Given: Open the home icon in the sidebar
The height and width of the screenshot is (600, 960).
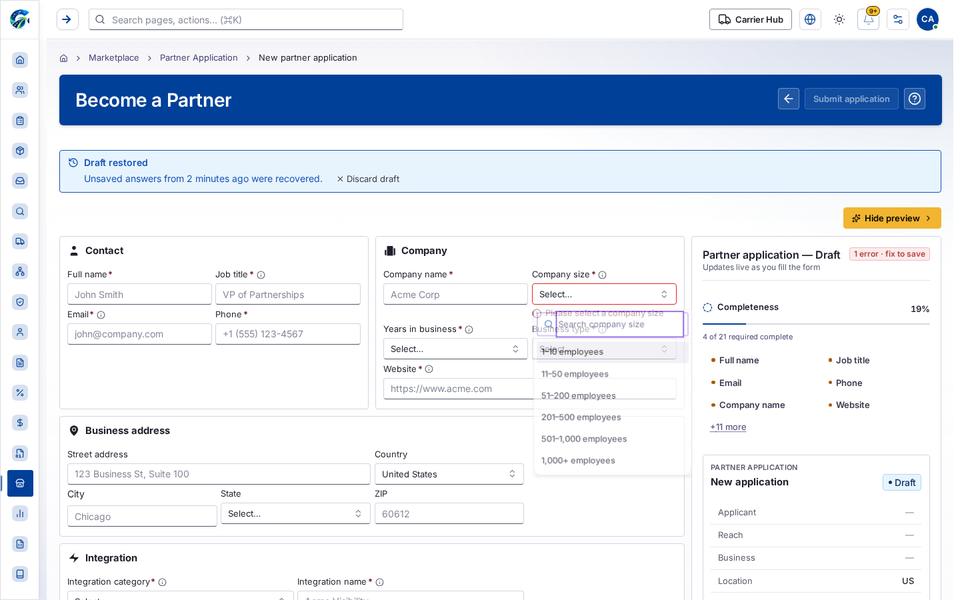Looking at the screenshot, I should [20, 59].
